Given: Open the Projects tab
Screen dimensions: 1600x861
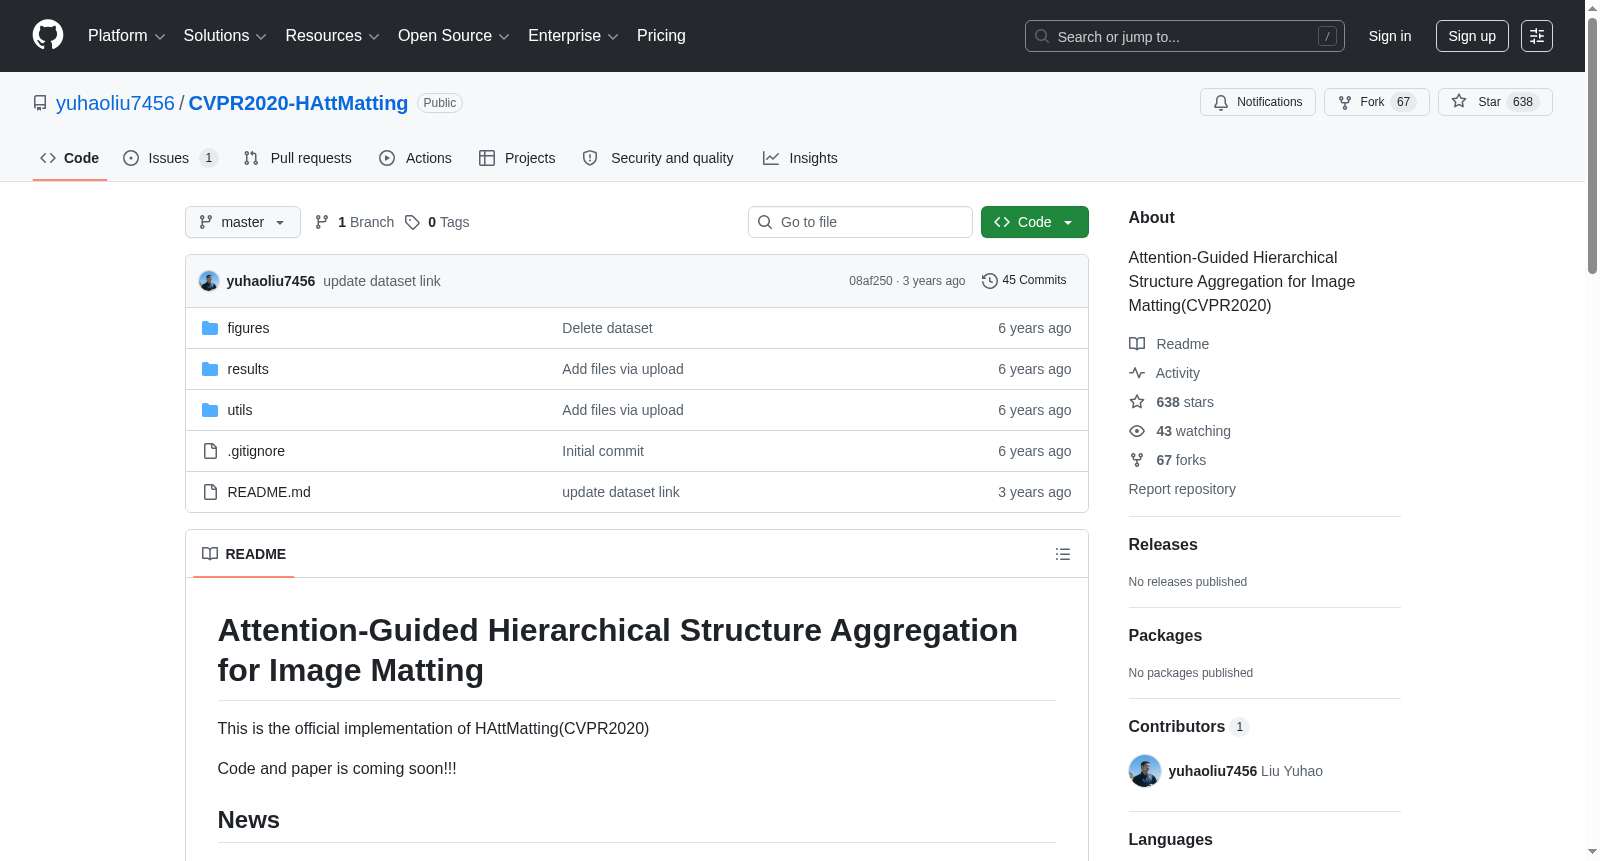Looking at the screenshot, I should 517,158.
